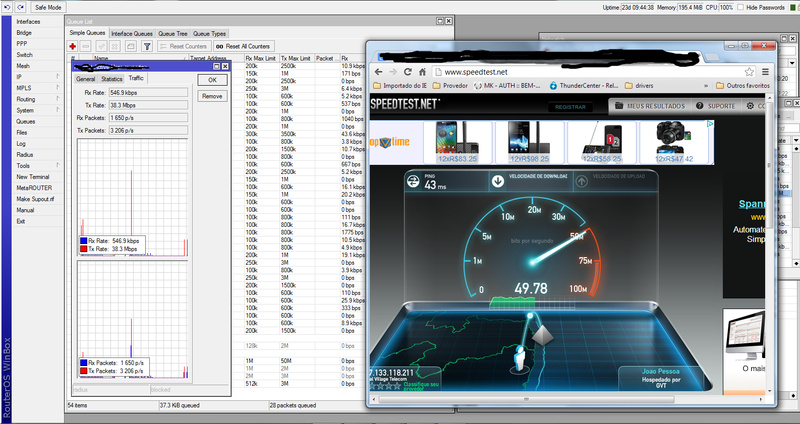Open the Chrome hamburger menu
This screenshot has height=424, width=800.
(x=765, y=72)
